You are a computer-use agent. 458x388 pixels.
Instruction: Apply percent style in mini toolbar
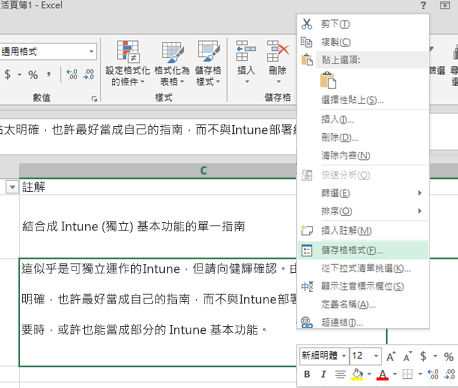448,357
